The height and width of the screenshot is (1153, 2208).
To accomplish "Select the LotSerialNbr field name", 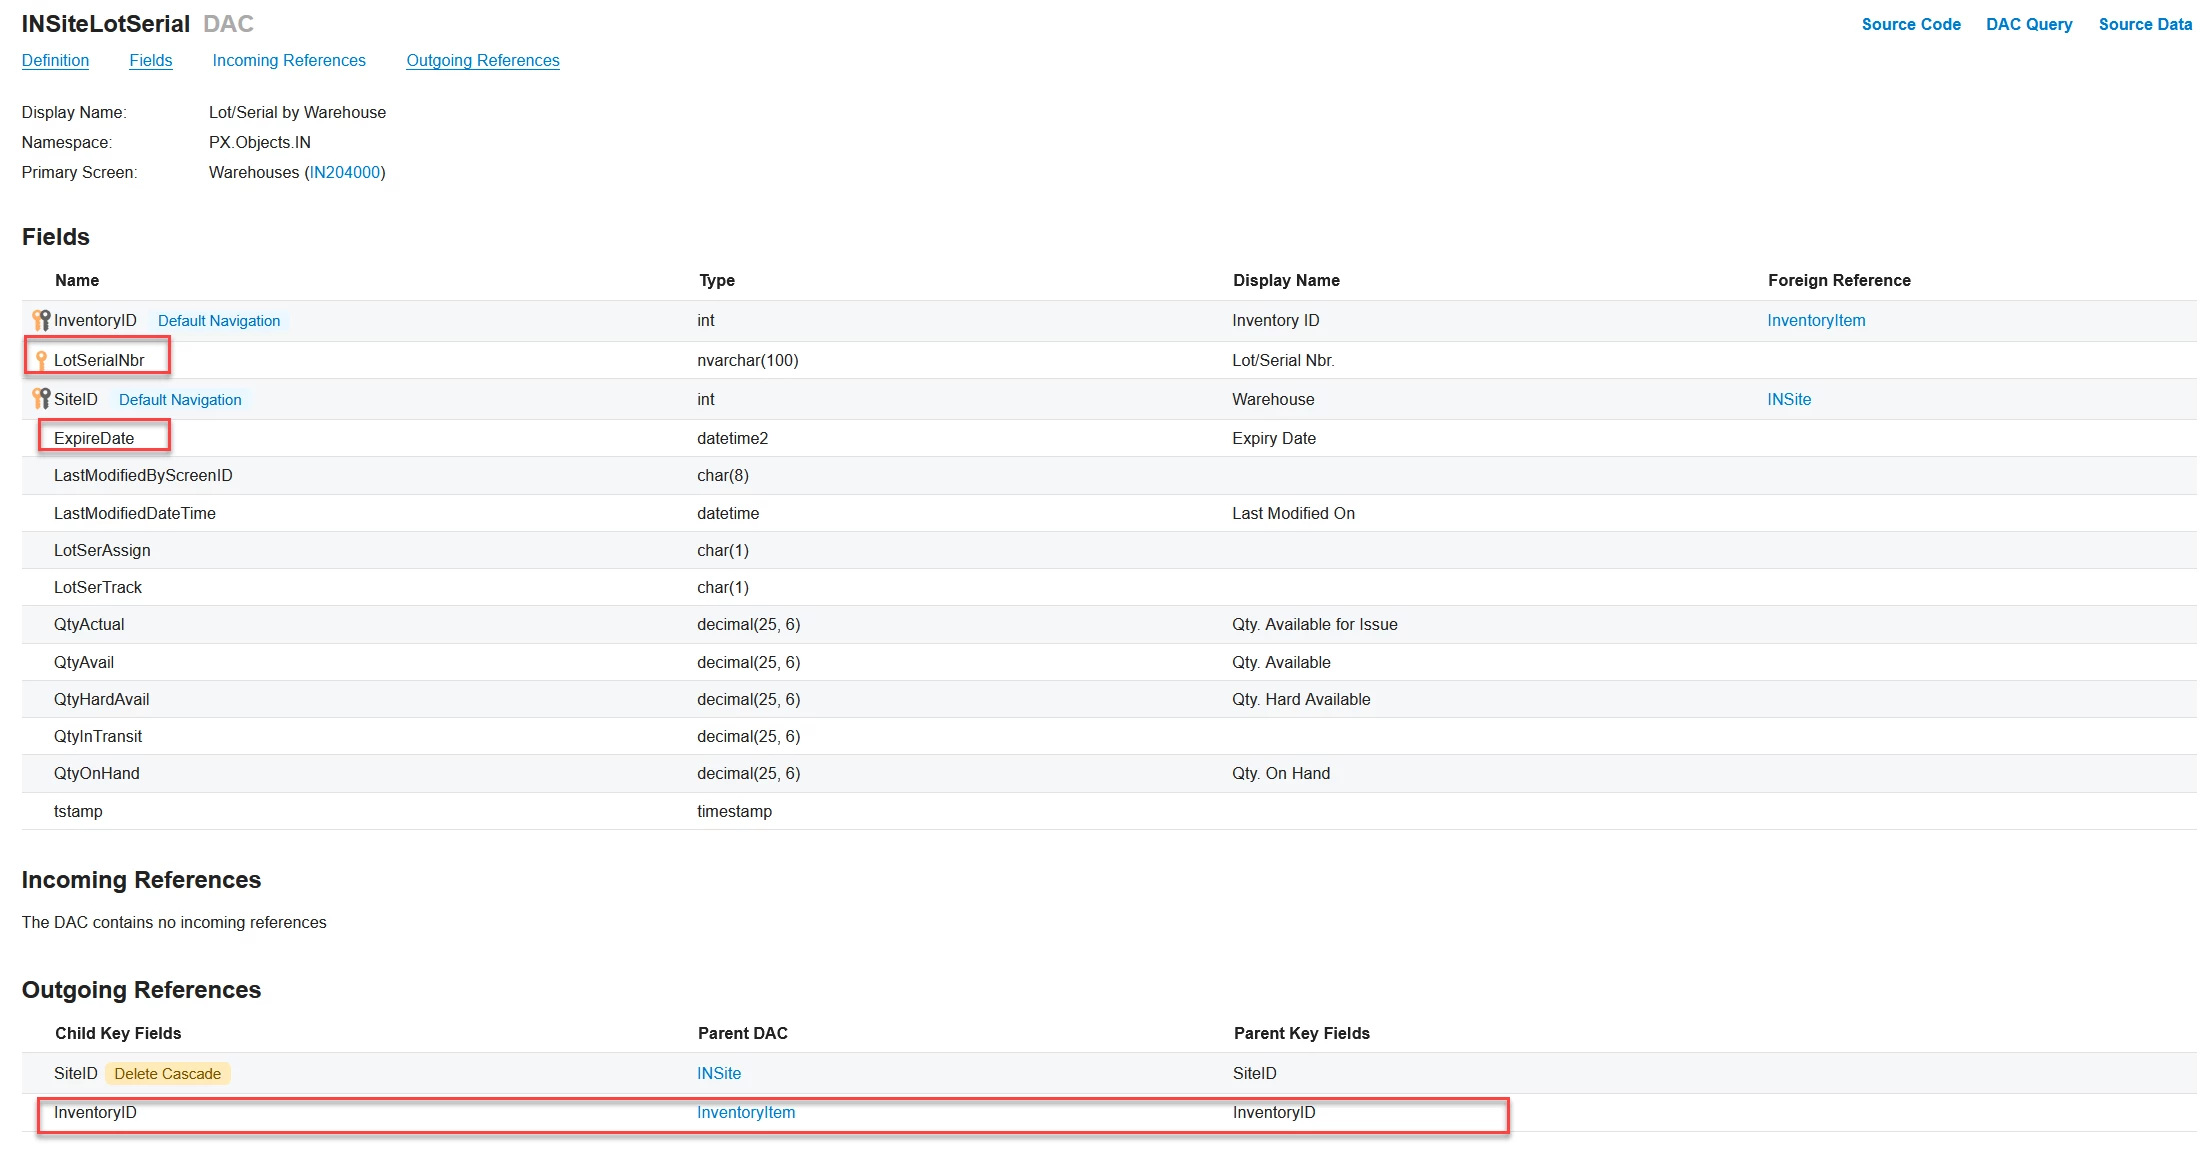I will coord(99,360).
